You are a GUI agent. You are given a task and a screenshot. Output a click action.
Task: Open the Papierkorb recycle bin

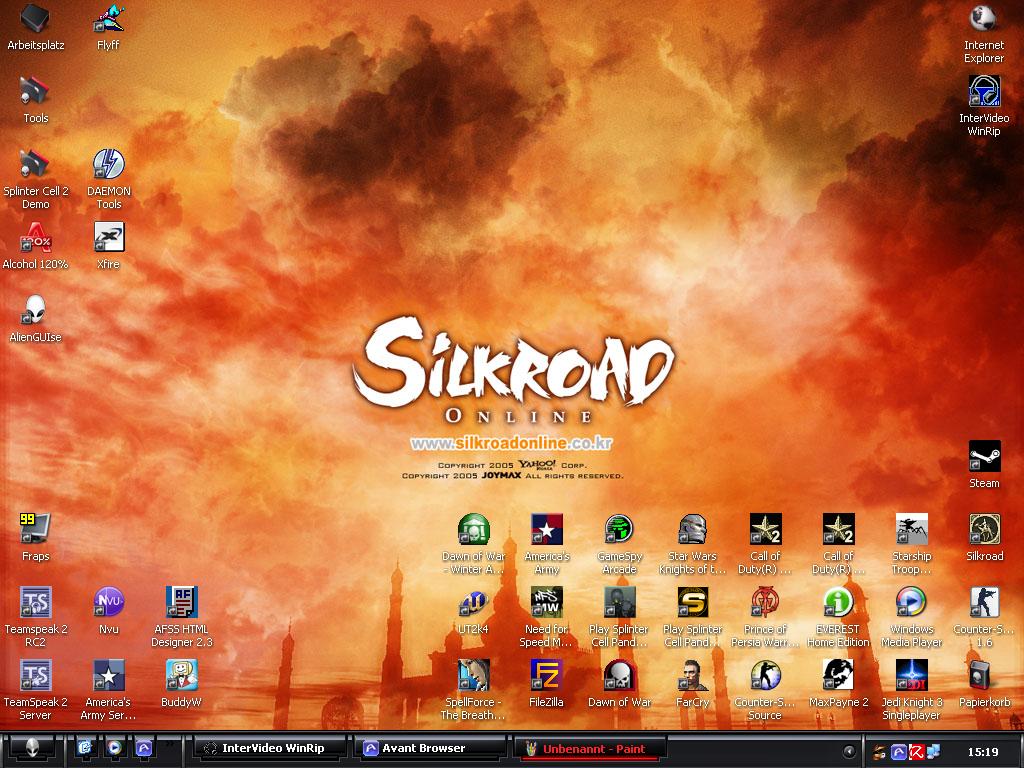coord(984,676)
